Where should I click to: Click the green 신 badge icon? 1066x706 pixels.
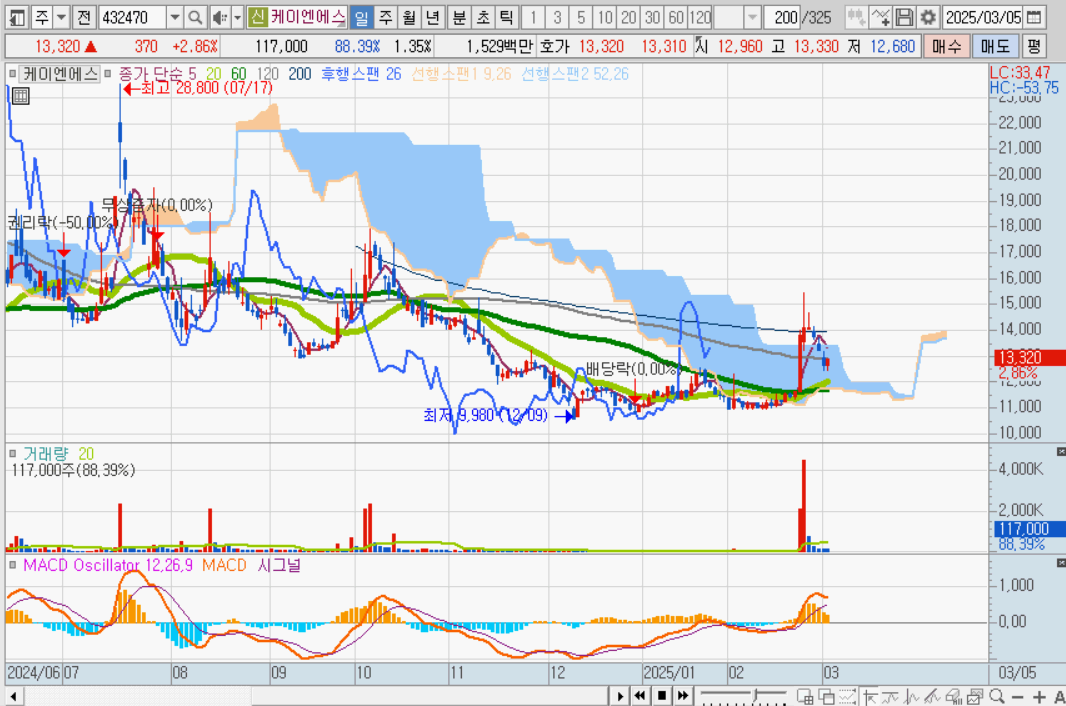257,17
